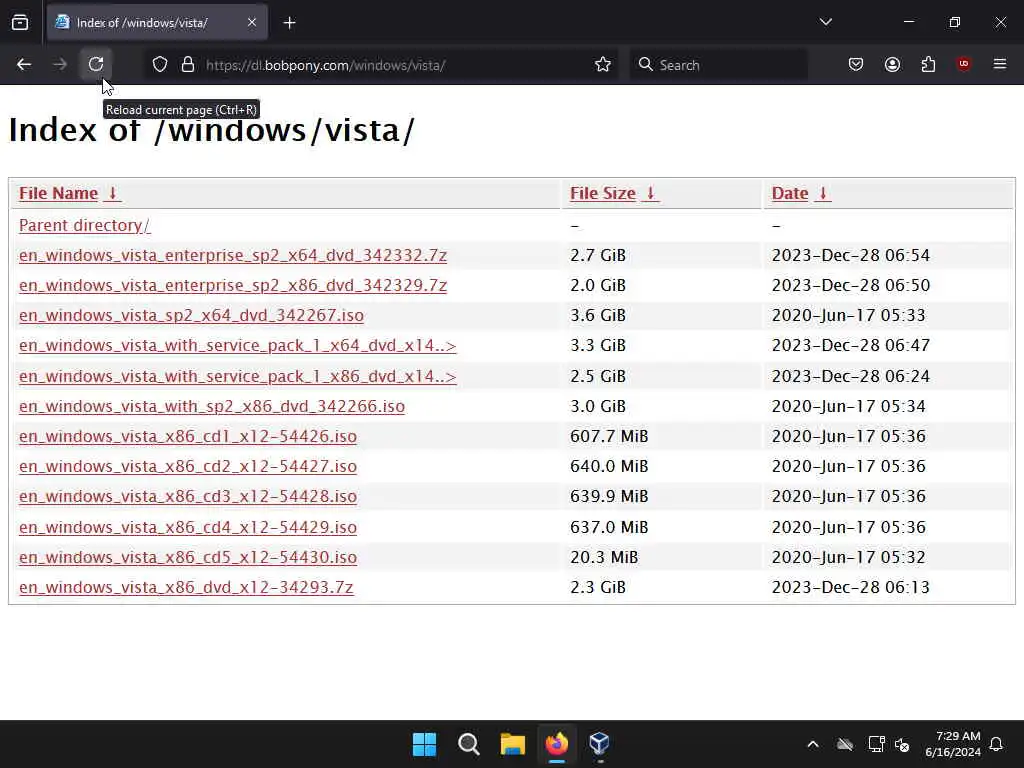This screenshot has width=1024, height=768.
Task: Focus the Search box
Action: click(718, 65)
